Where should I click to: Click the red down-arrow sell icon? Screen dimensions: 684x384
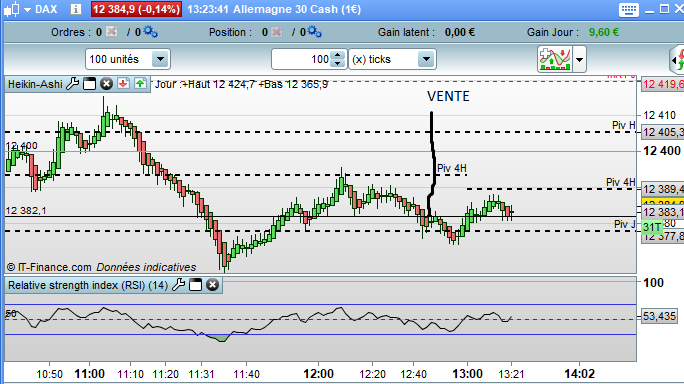(x=123, y=83)
